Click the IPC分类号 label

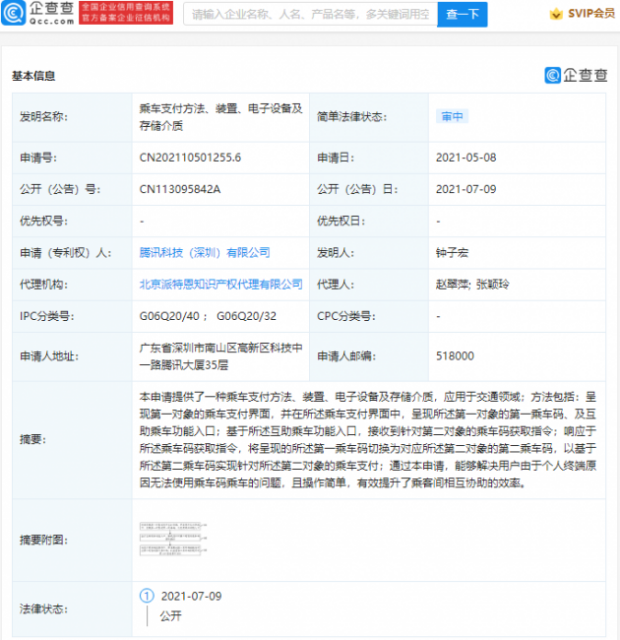click(47, 316)
